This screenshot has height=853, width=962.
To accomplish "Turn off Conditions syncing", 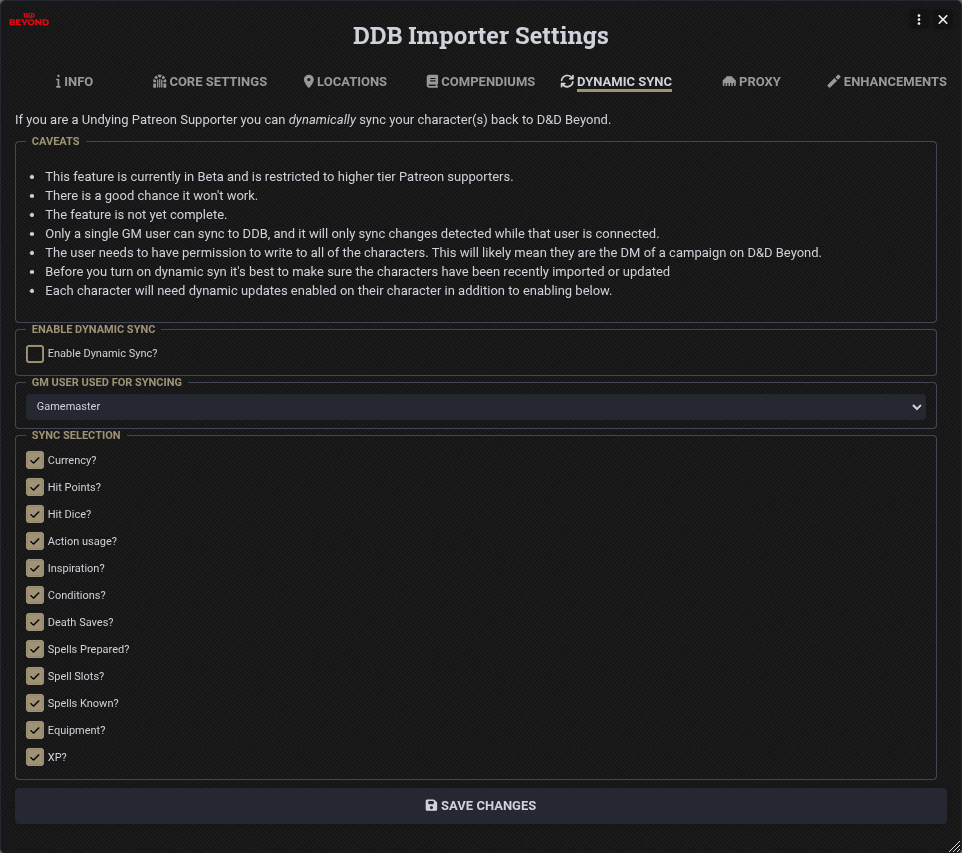I will [35, 595].
